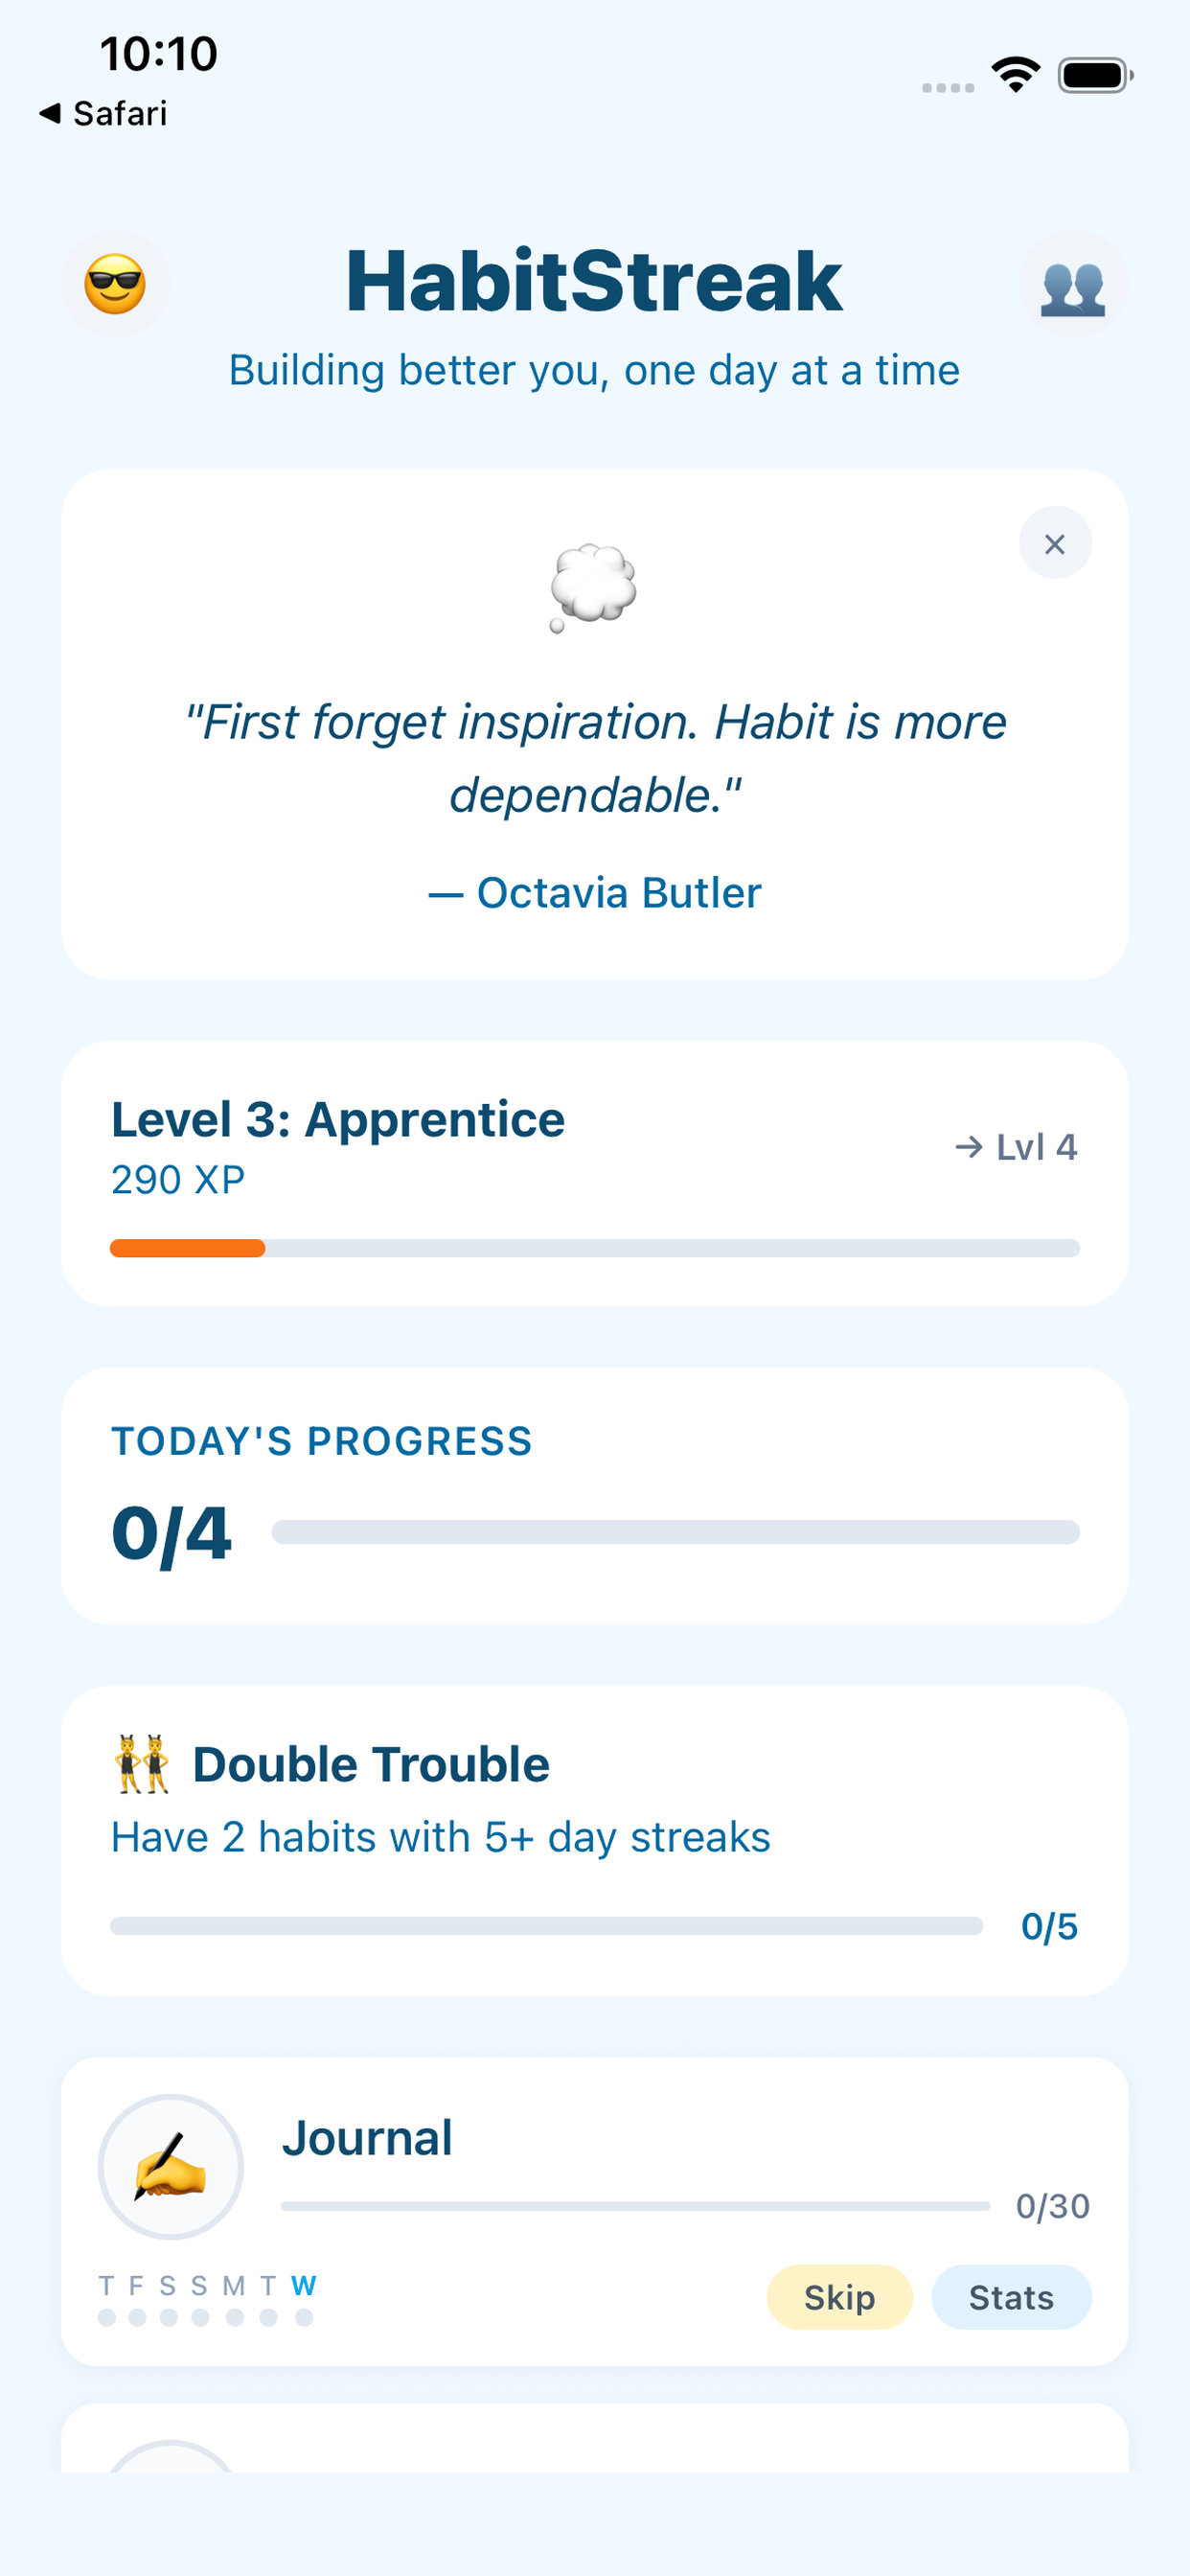This screenshot has height=2576, width=1190.
Task: Tap Monday dot in Journal week tracker
Action: pos(235,2317)
